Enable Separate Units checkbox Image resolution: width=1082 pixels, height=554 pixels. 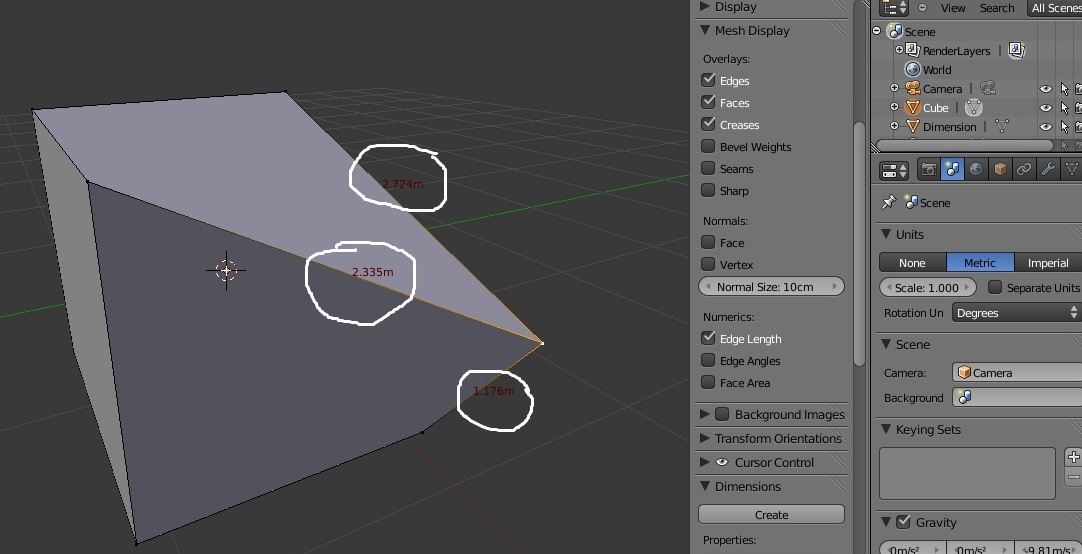point(995,287)
